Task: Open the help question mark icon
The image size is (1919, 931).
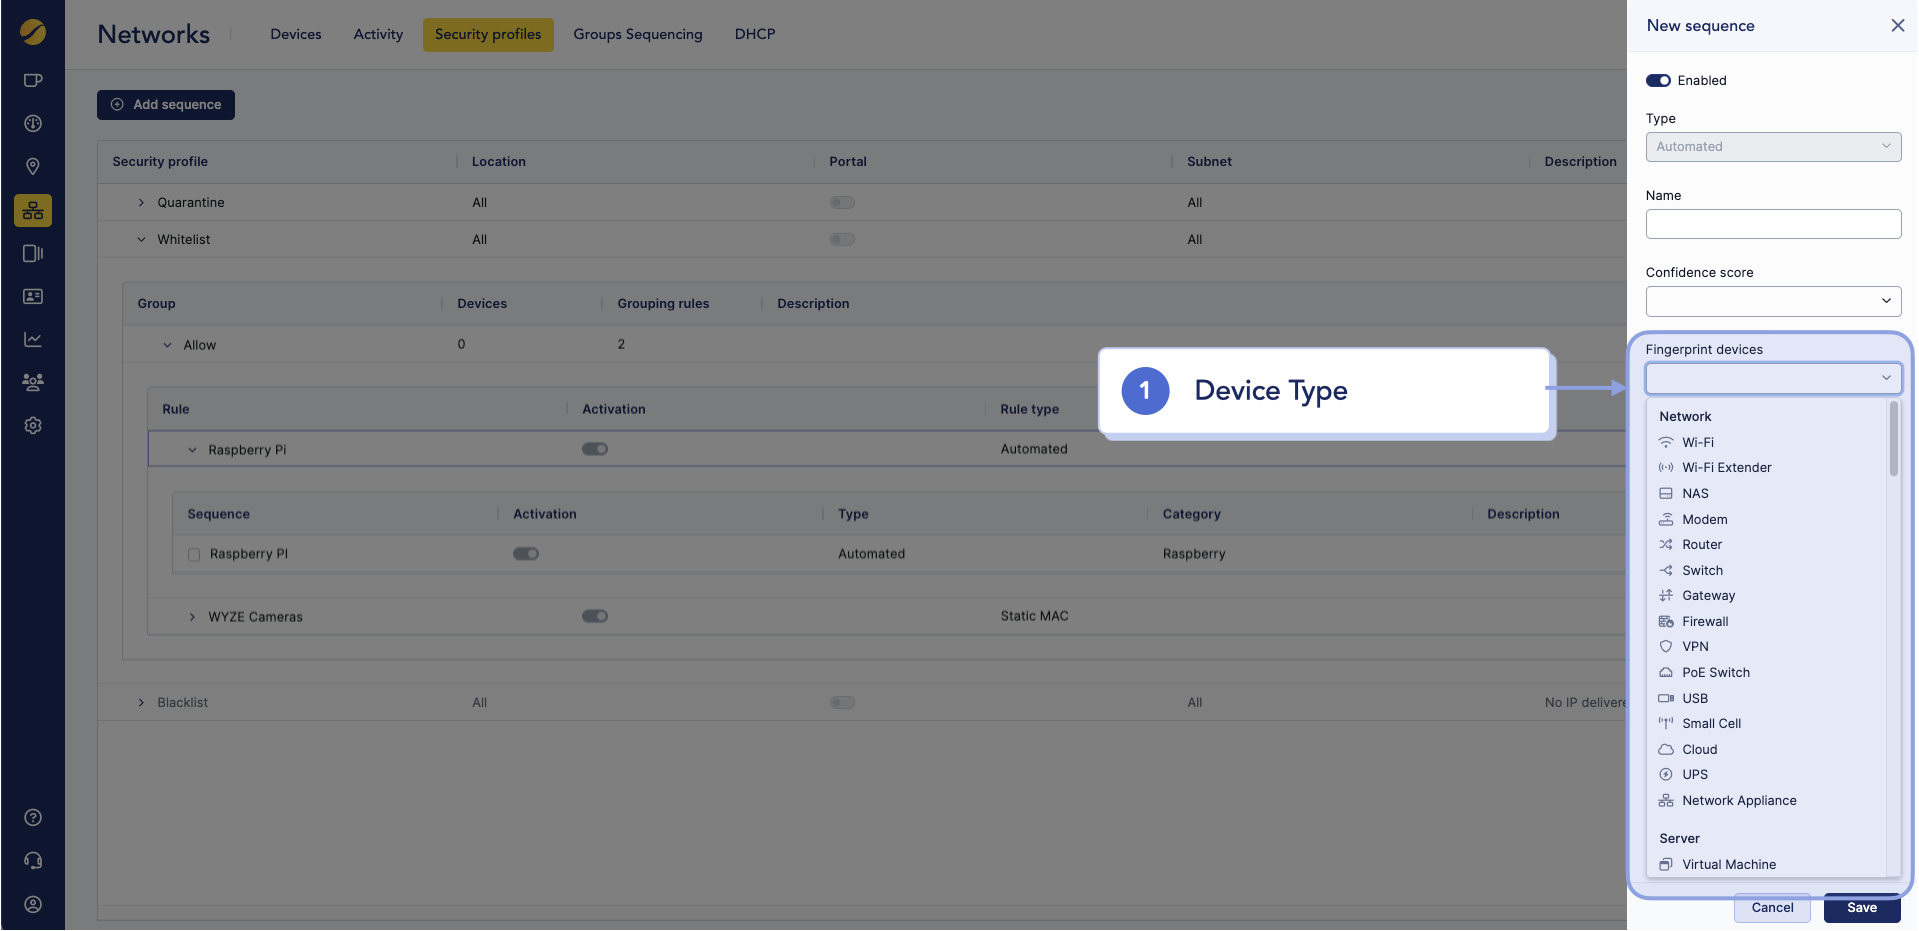Action: 33,818
